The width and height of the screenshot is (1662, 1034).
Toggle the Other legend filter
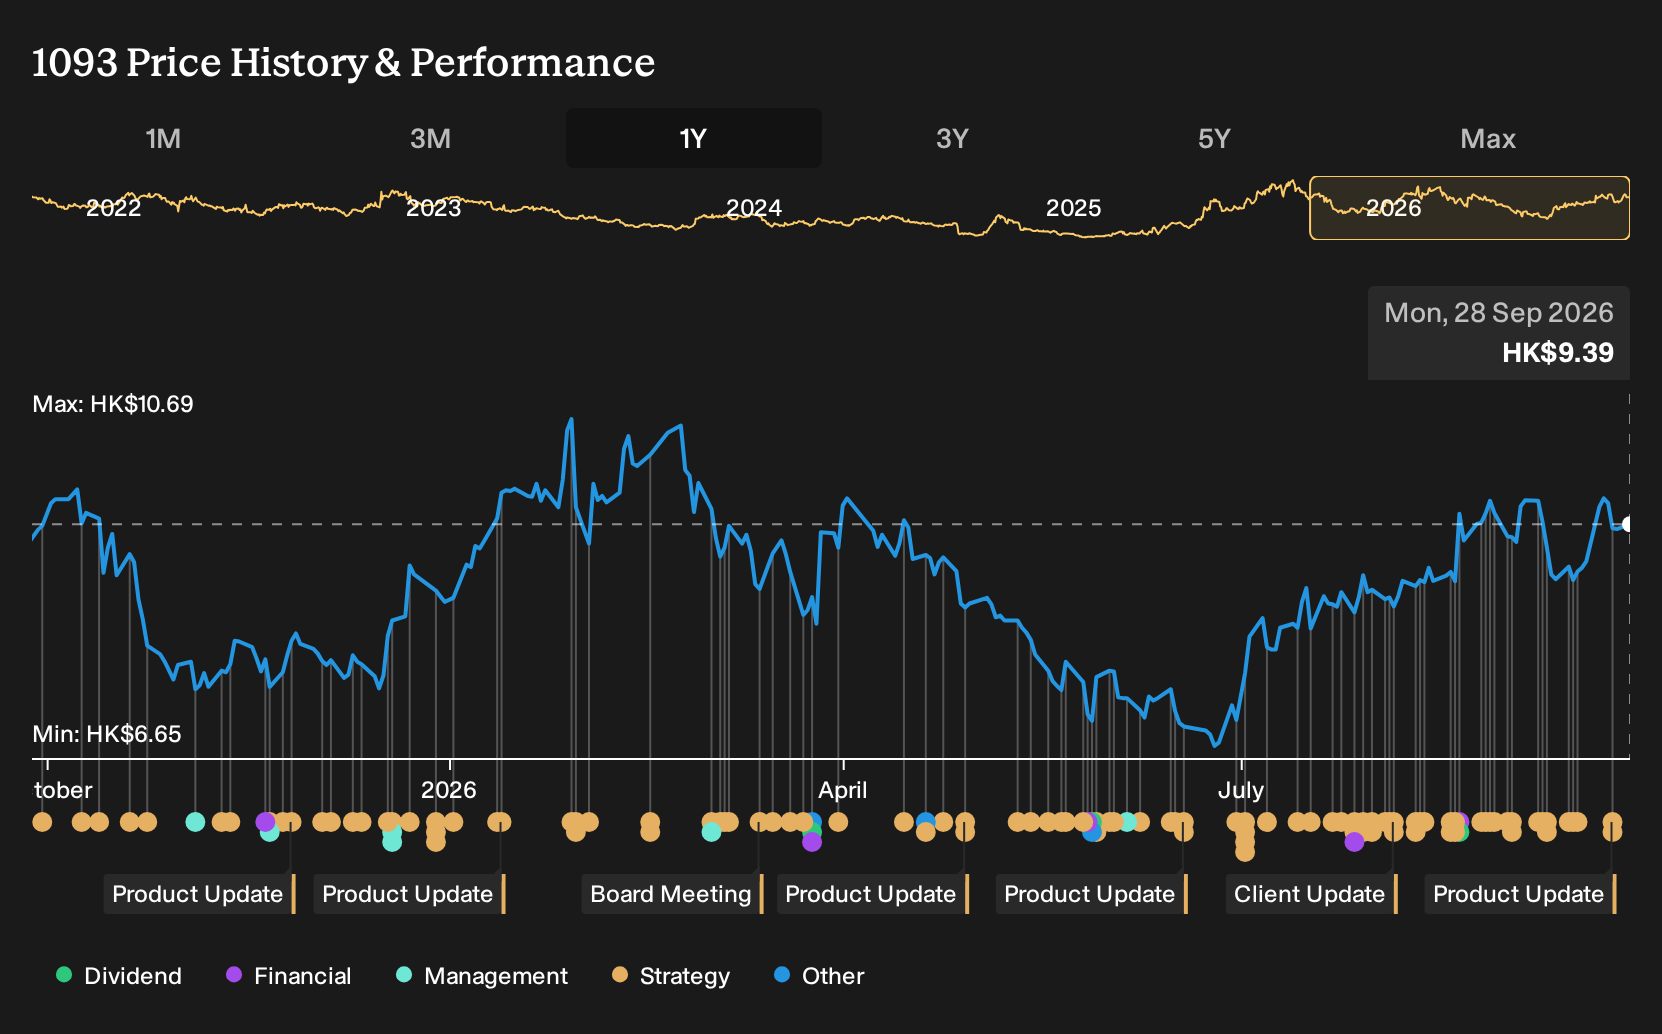coord(819,976)
